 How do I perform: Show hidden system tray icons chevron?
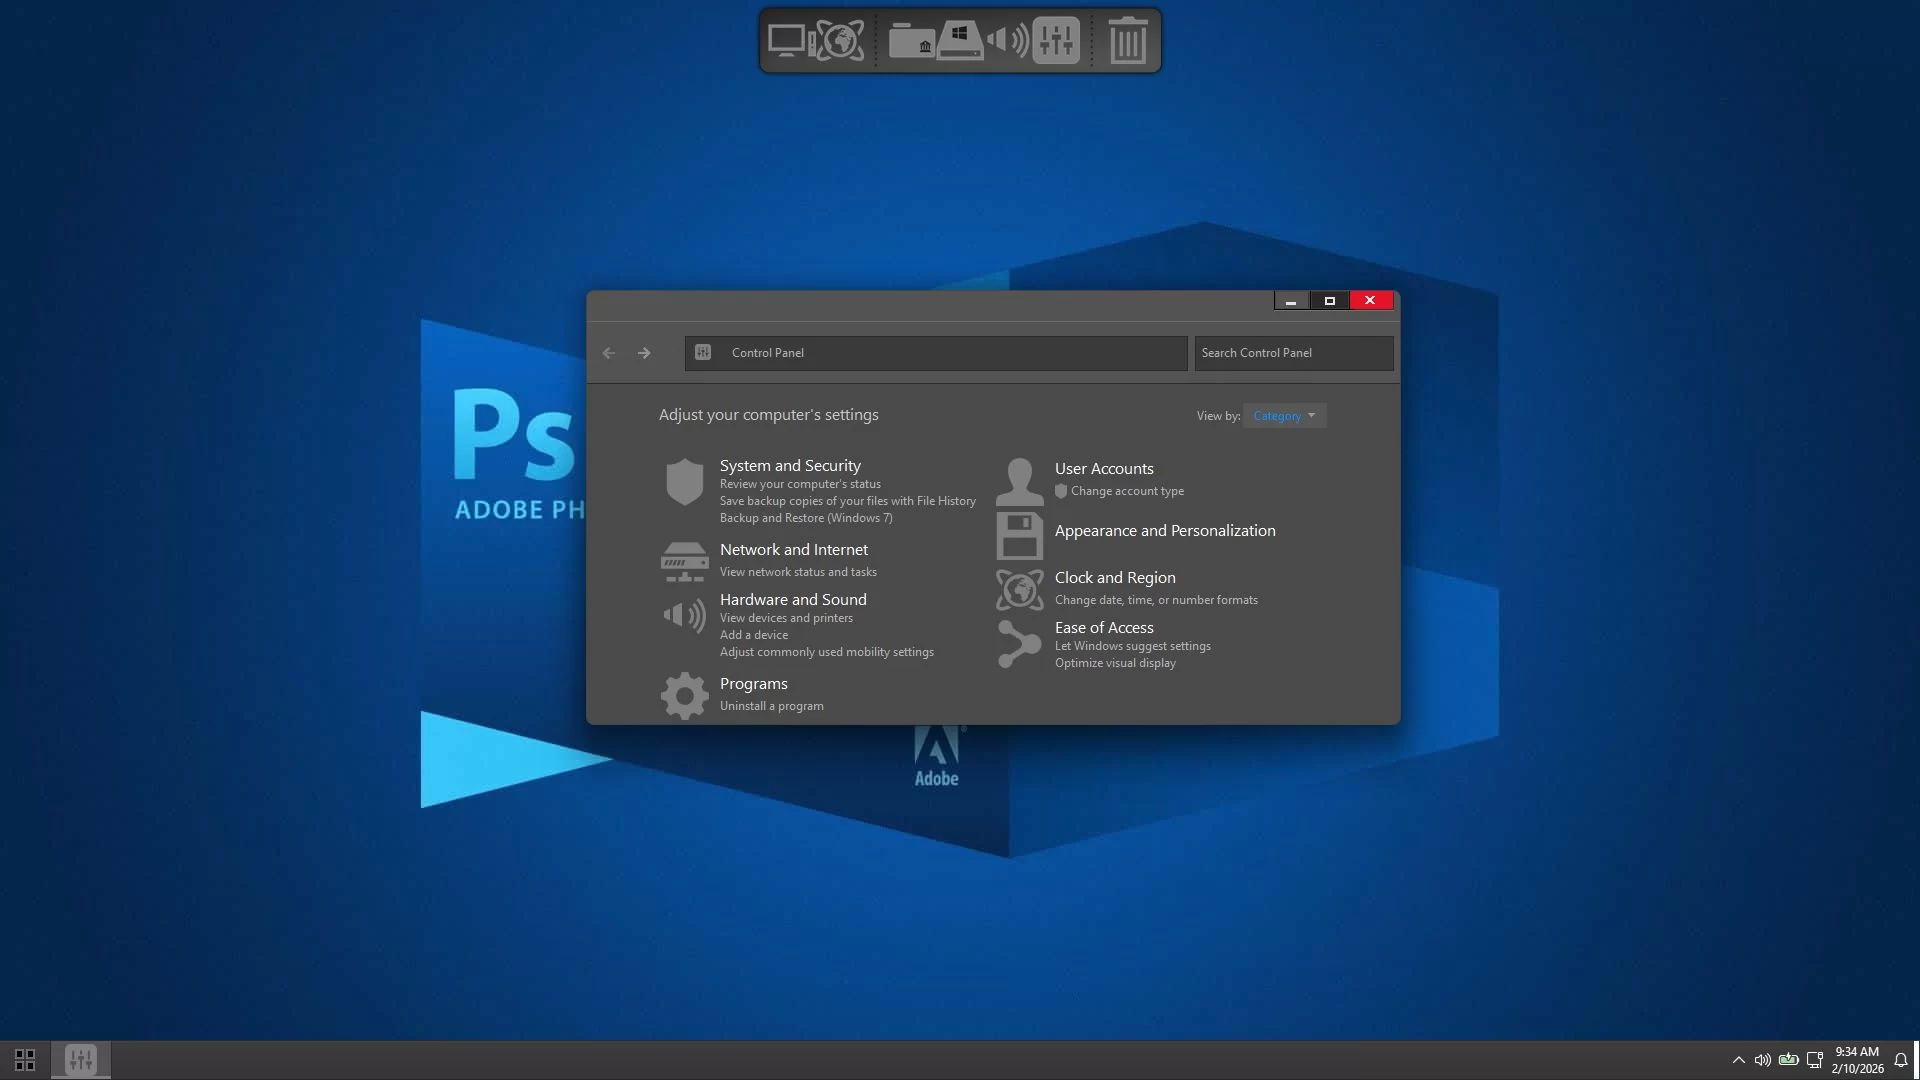click(1738, 1060)
